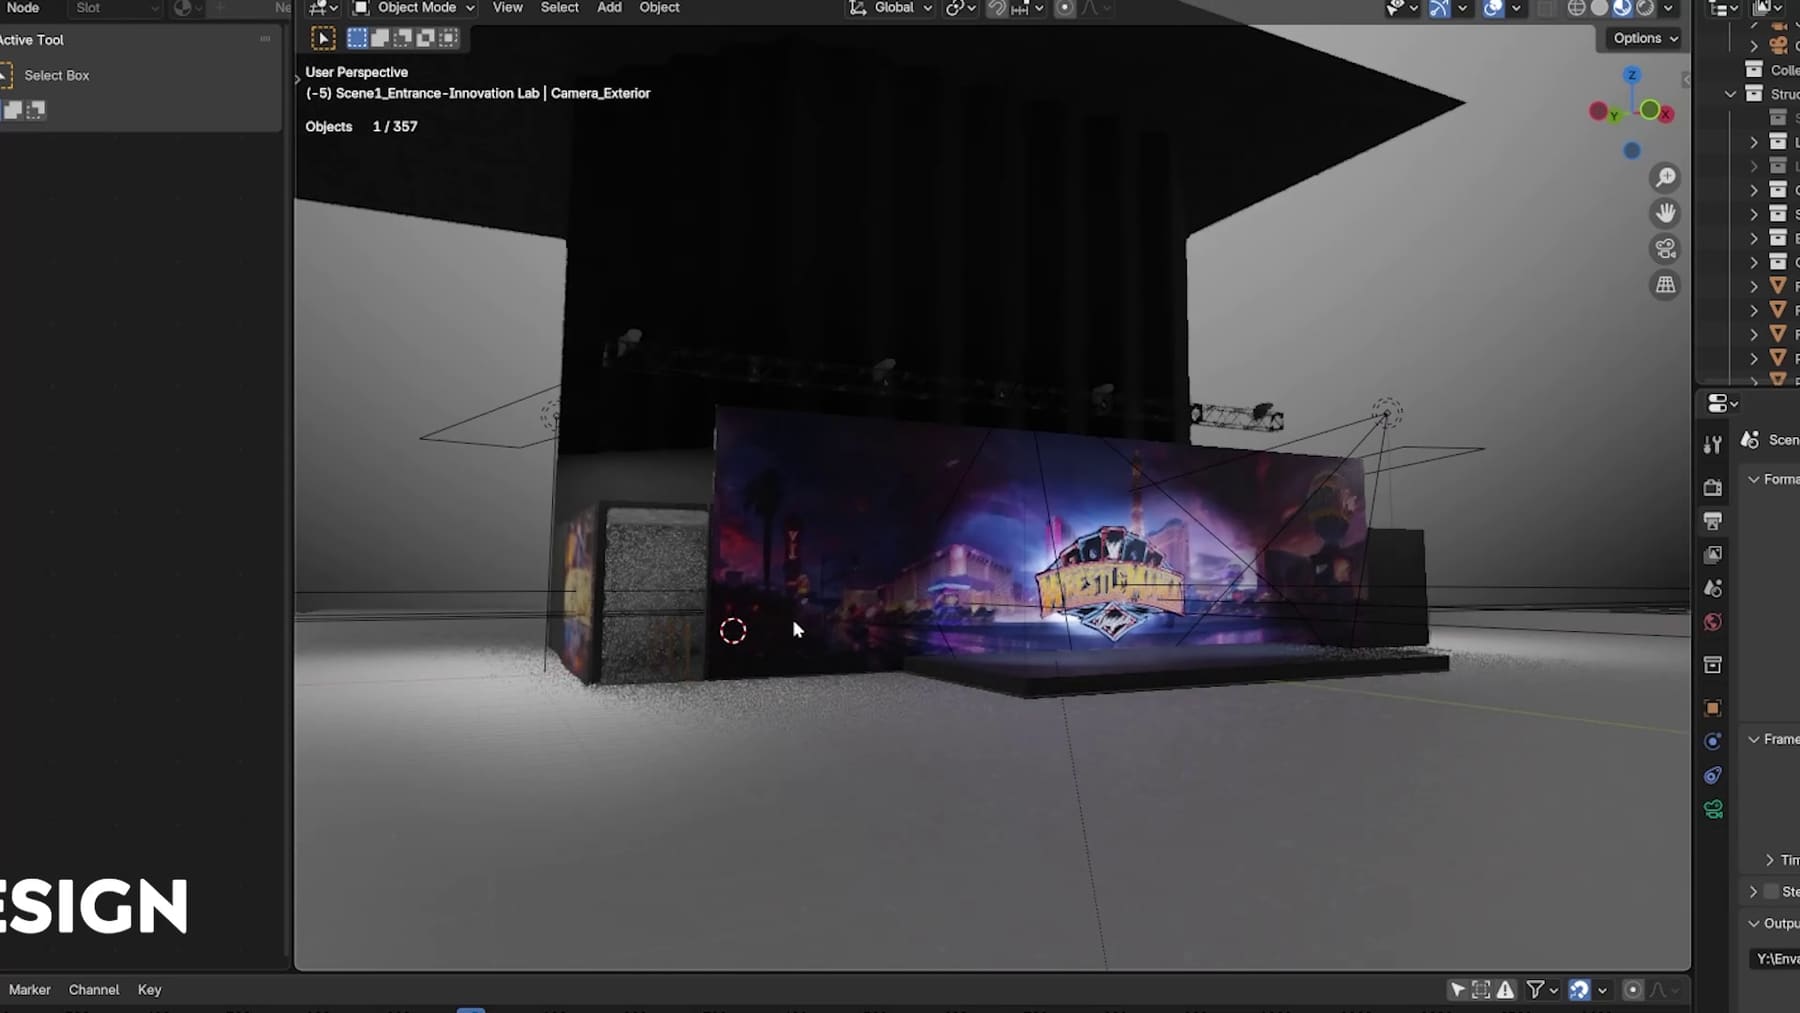Switch to Solid viewport shading
1800x1013 pixels.
pos(1599,8)
